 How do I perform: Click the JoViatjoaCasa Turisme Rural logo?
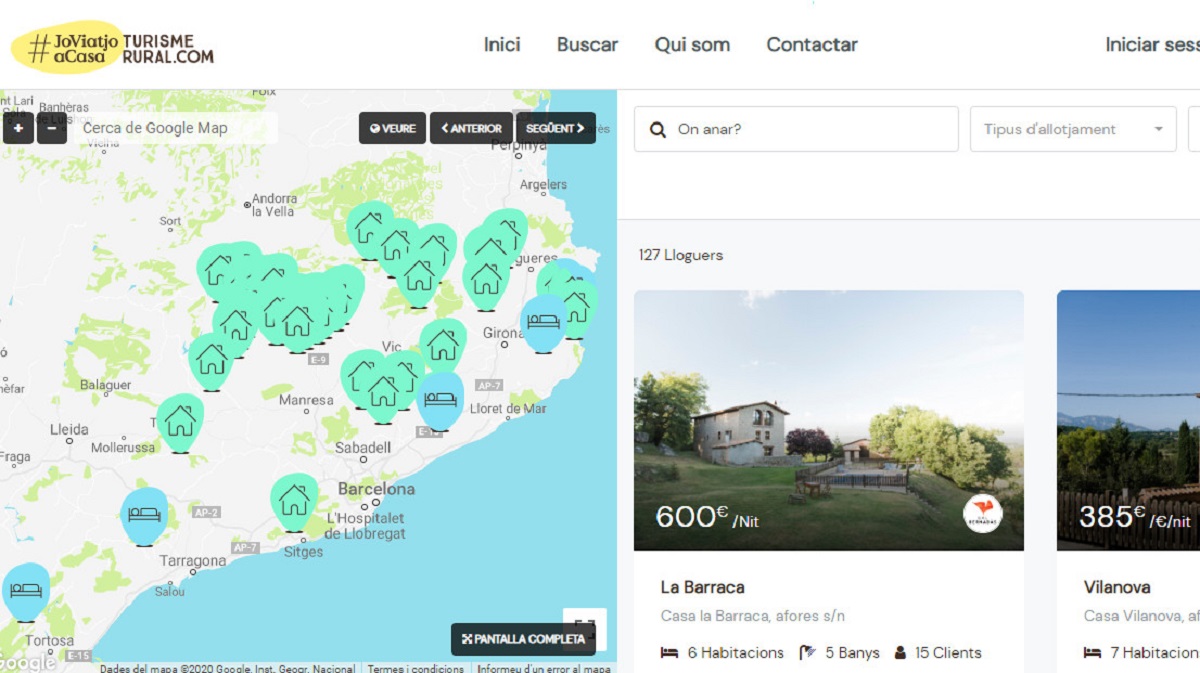(x=112, y=46)
